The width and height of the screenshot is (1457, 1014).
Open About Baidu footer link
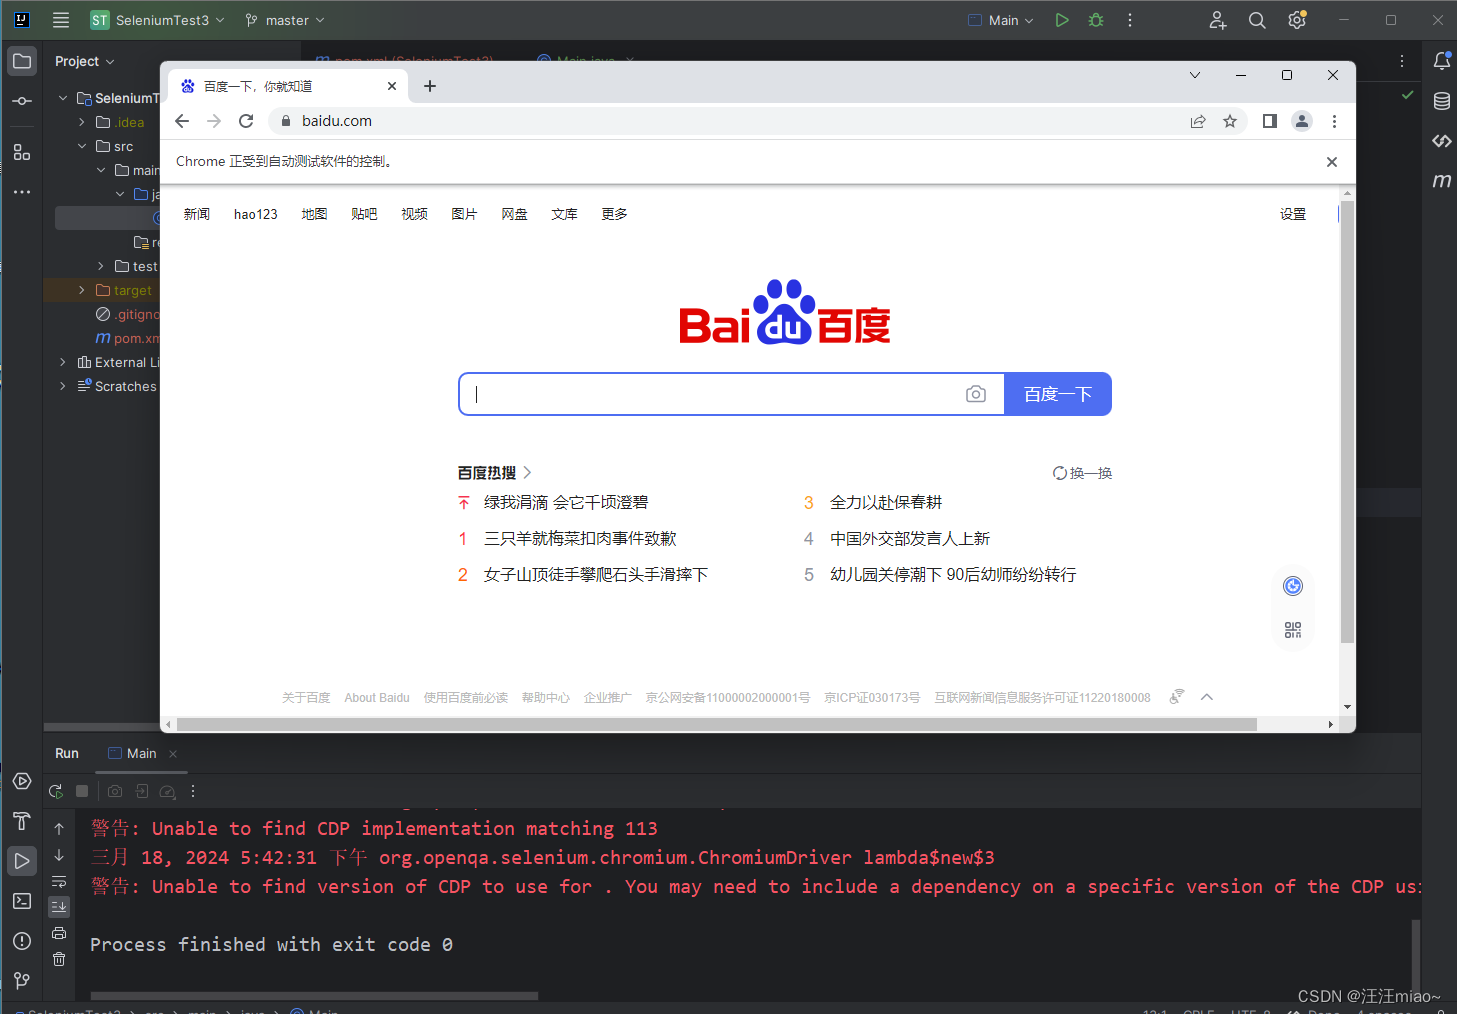(x=377, y=698)
